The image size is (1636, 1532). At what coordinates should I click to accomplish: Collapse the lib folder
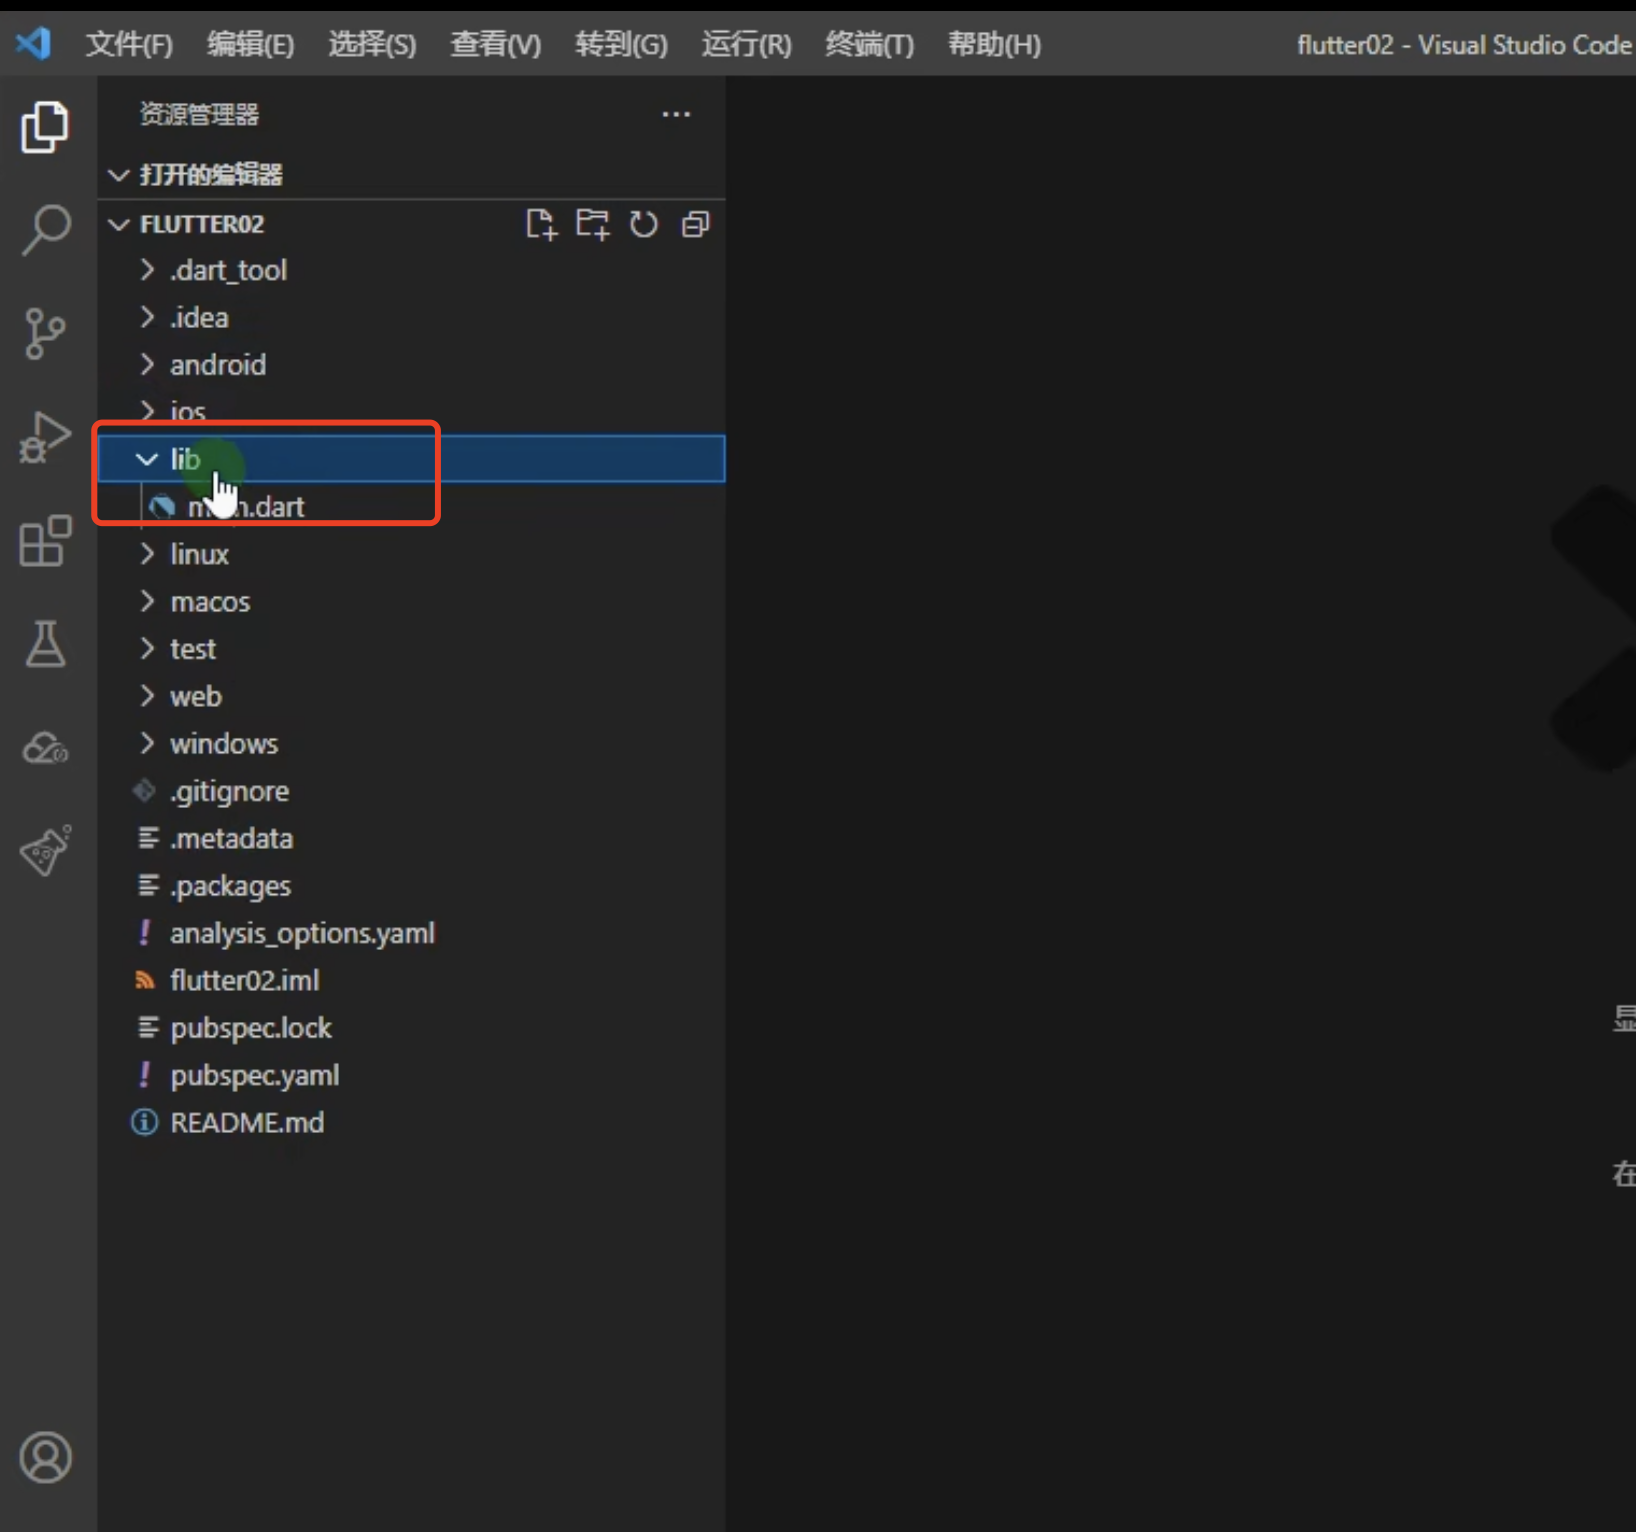click(411, 459)
